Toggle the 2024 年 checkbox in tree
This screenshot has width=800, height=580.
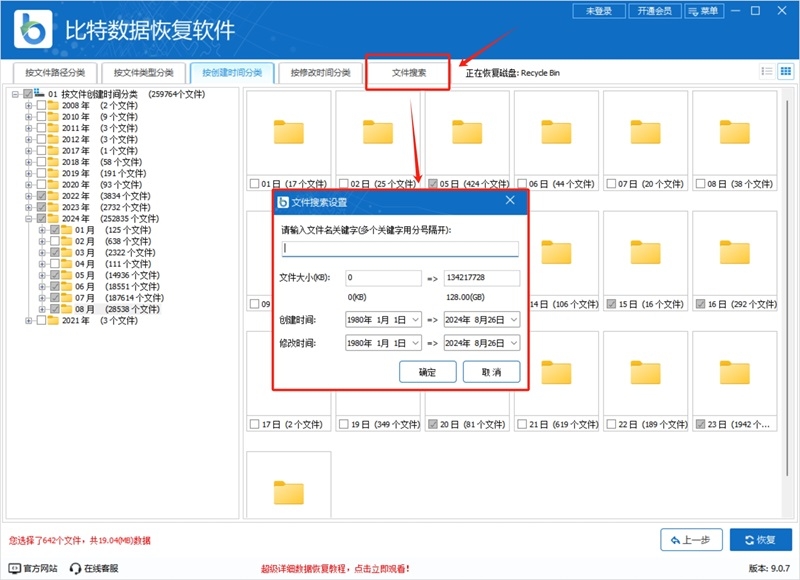coord(41,218)
